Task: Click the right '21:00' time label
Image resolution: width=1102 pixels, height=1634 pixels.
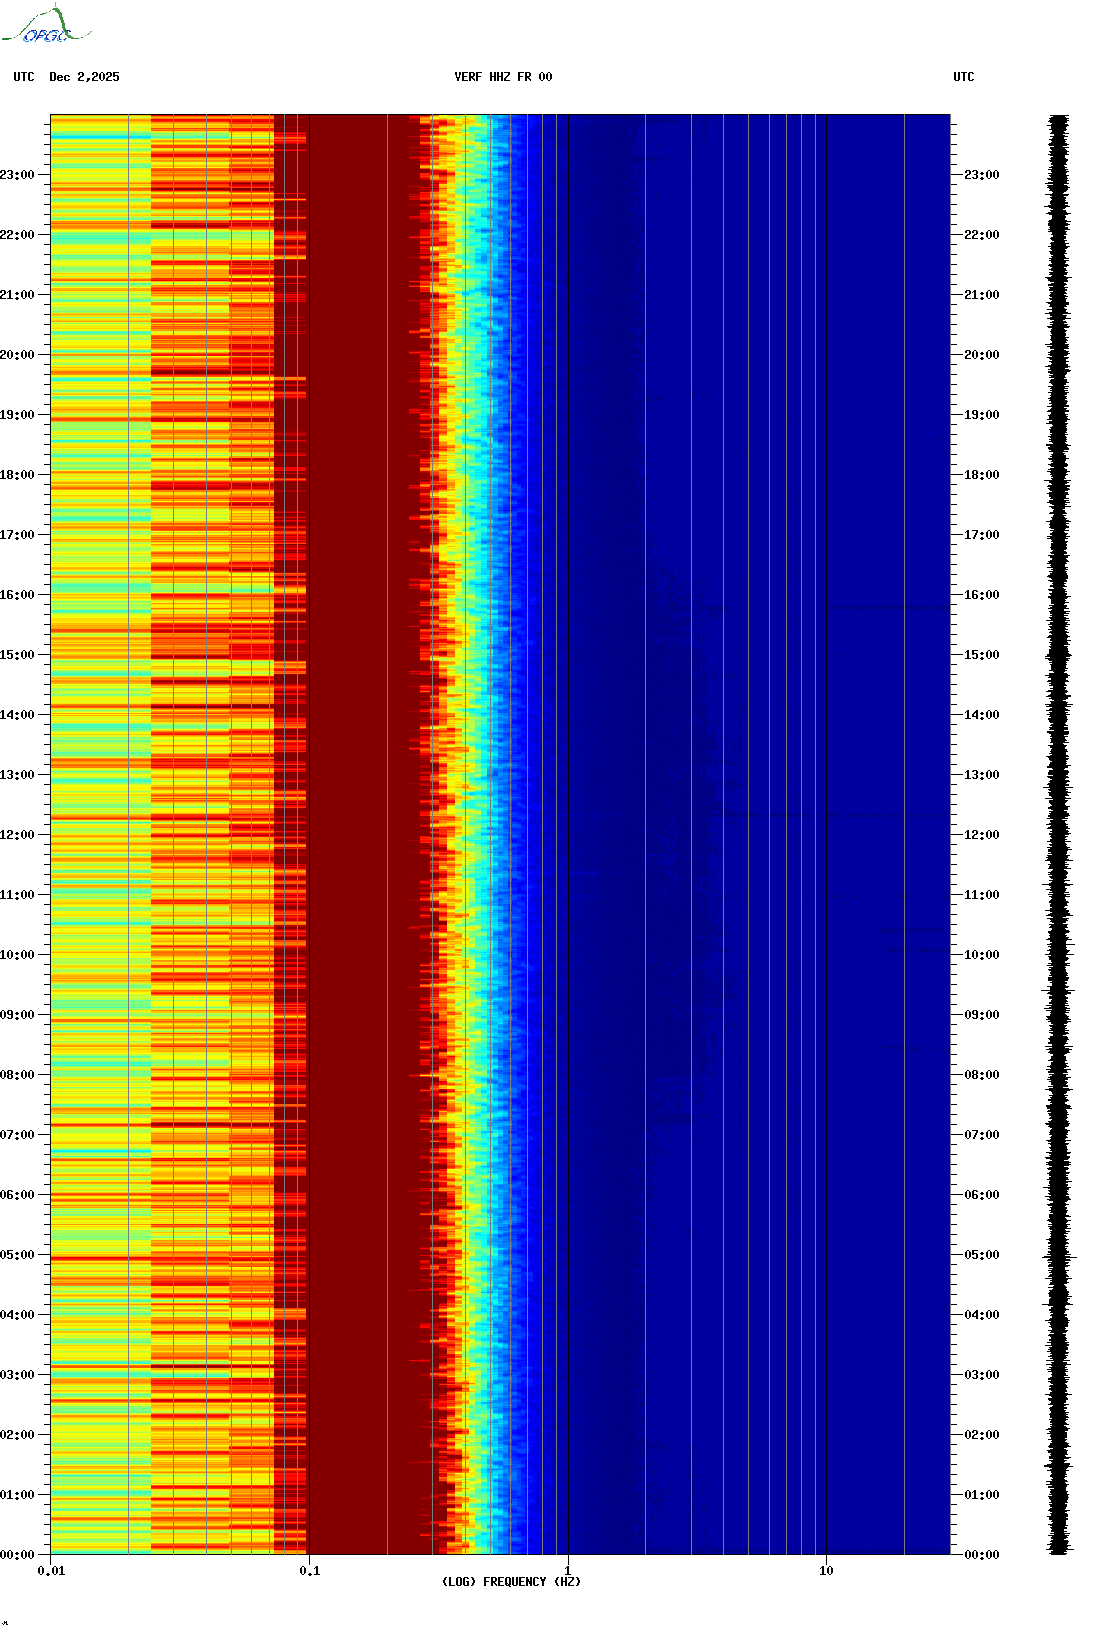Action: pyautogui.click(x=982, y=295)
